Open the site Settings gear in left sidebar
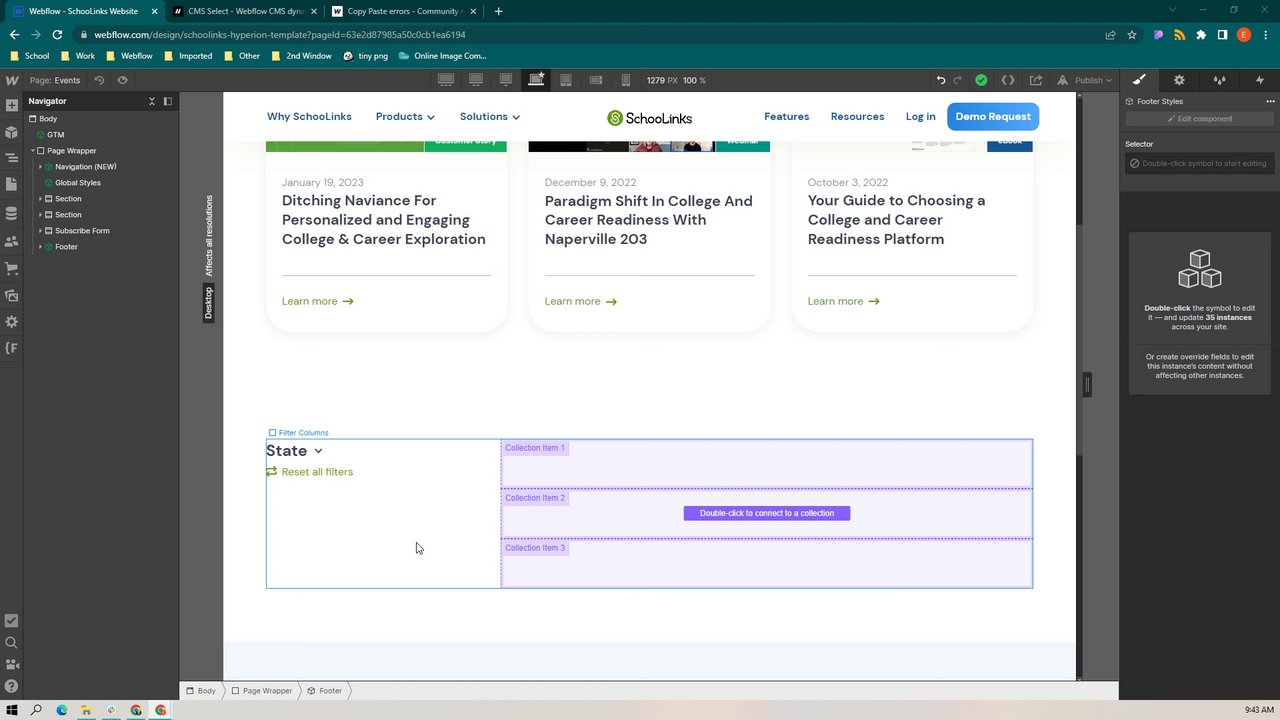The width and height of the screenshot is (1280, 720). [x=12, y=321]
